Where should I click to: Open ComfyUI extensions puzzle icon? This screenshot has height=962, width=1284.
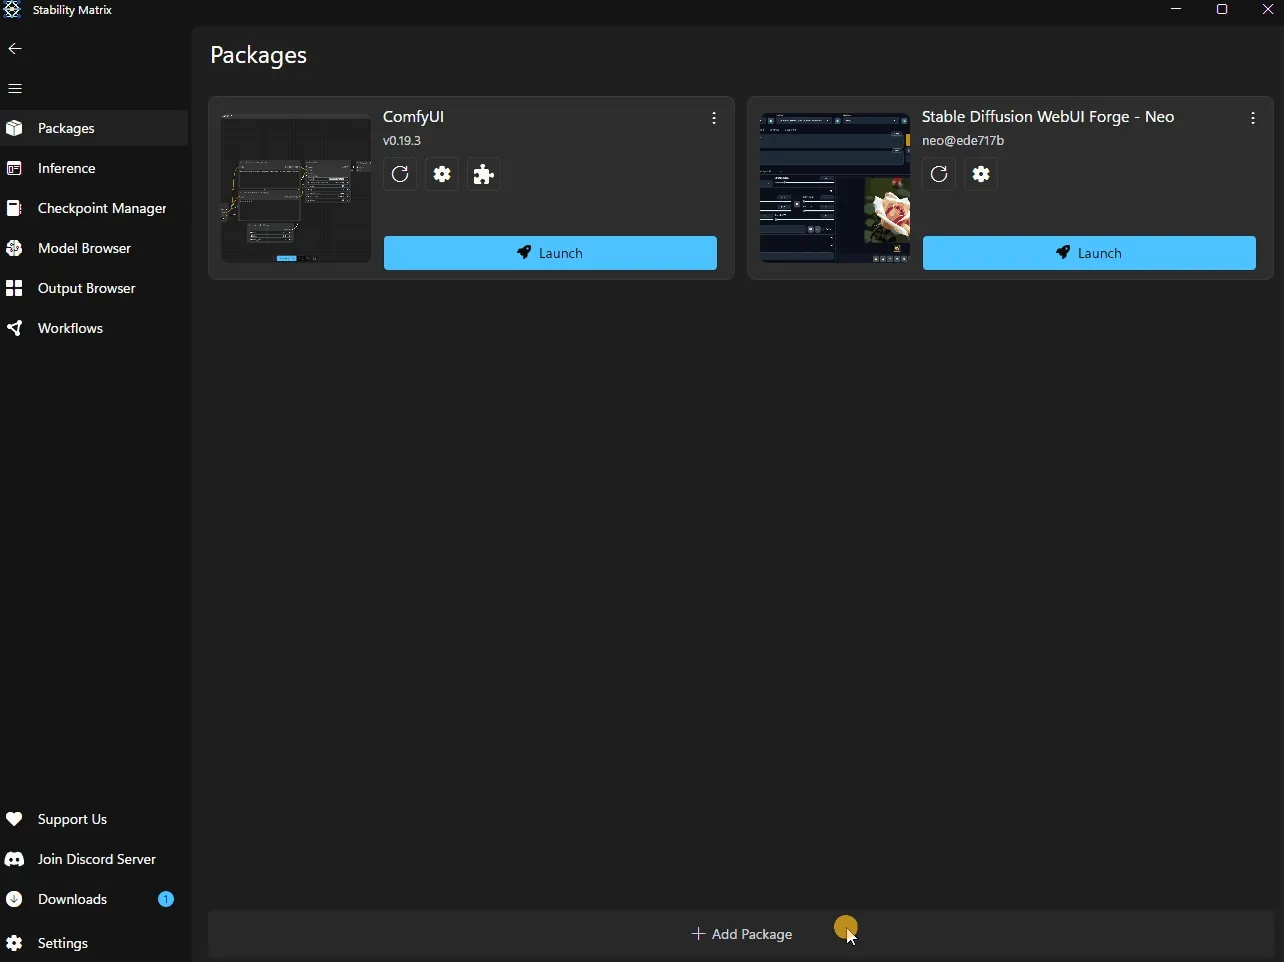click(x=484, y=175)
